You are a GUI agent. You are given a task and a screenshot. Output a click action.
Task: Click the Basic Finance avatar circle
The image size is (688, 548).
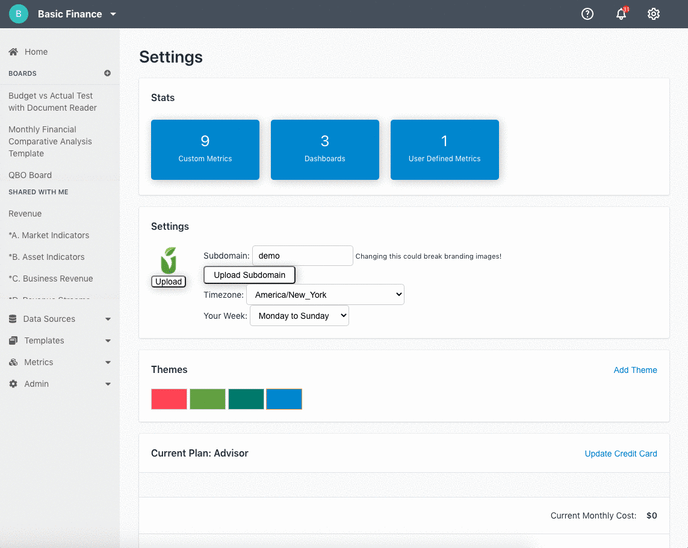click(x=18, y=14)
